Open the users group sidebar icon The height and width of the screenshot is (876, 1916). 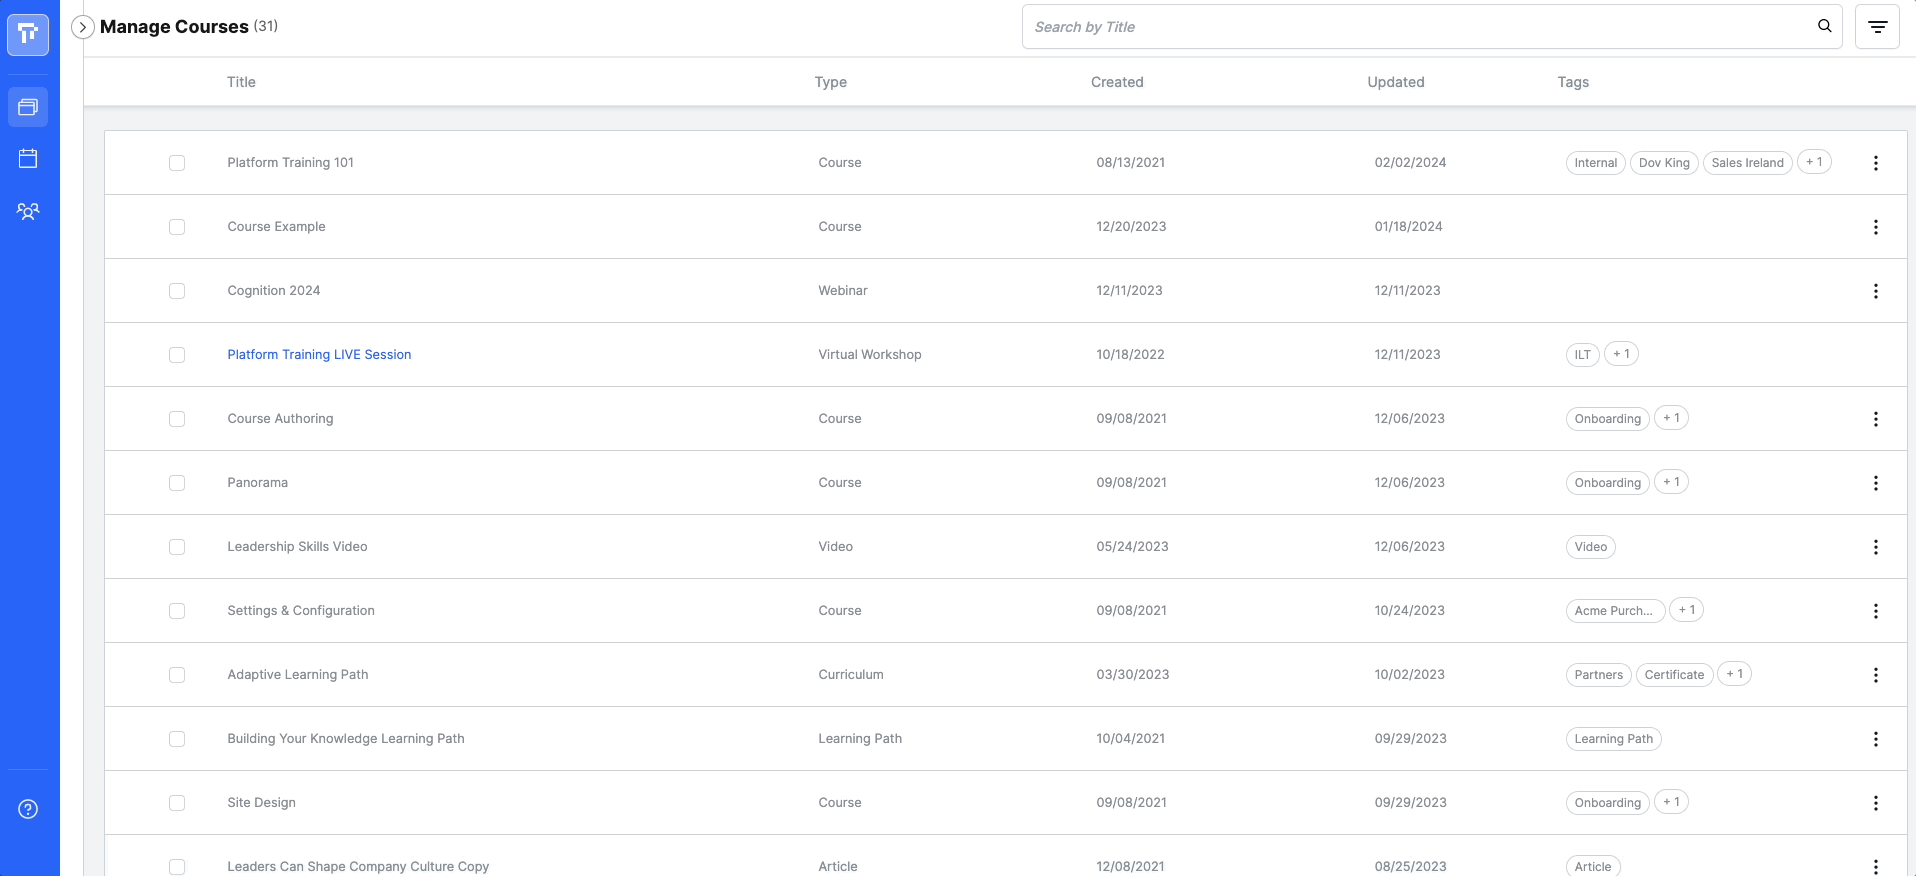click(x=28, y=211)
